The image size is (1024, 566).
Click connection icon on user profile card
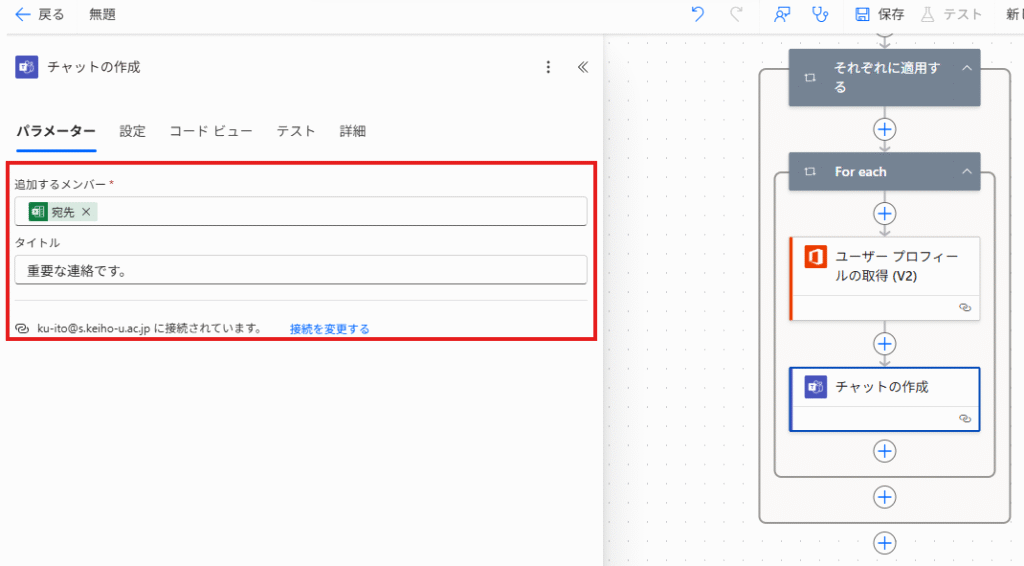click(965, 307)
